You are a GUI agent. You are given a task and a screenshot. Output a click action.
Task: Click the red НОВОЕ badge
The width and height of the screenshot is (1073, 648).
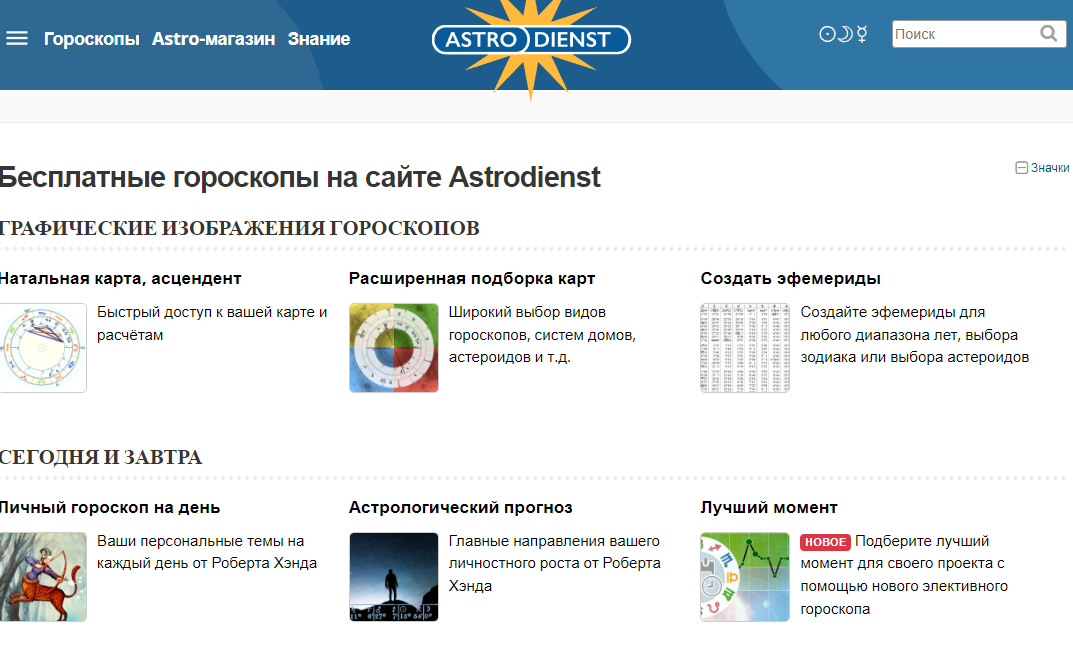825,542
